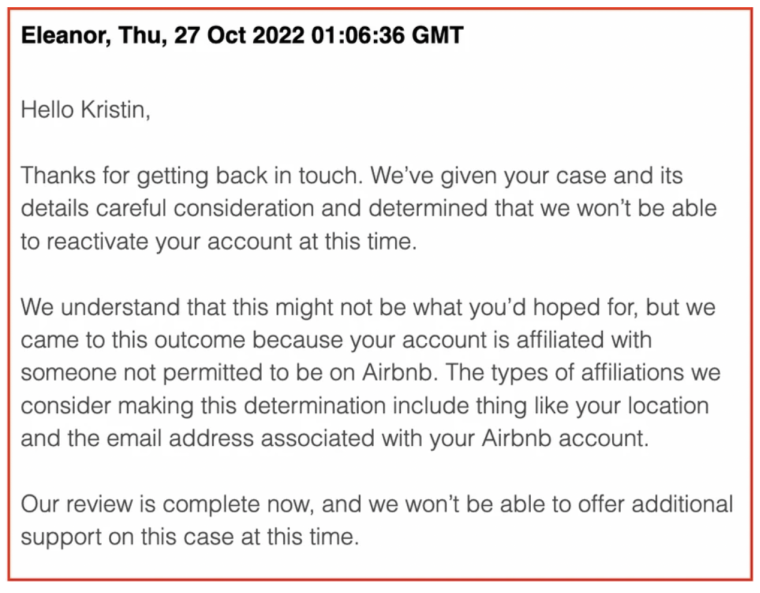
Task: Click the greeting Hello Kristin
Action: click(84, 110)
